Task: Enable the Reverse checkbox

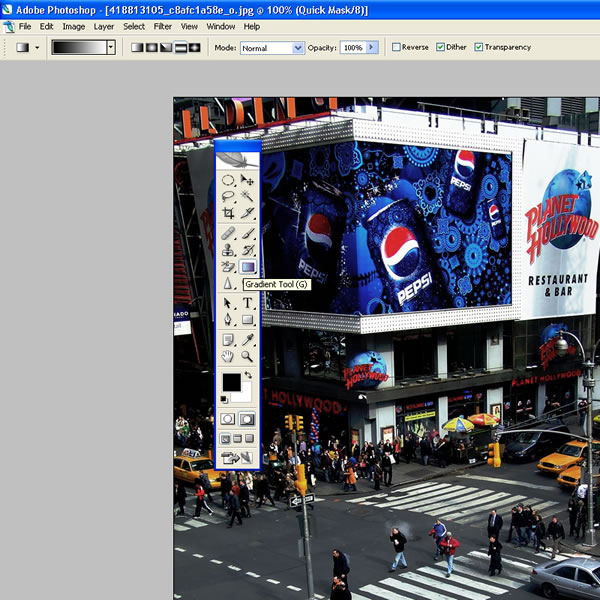Action: 397,47
